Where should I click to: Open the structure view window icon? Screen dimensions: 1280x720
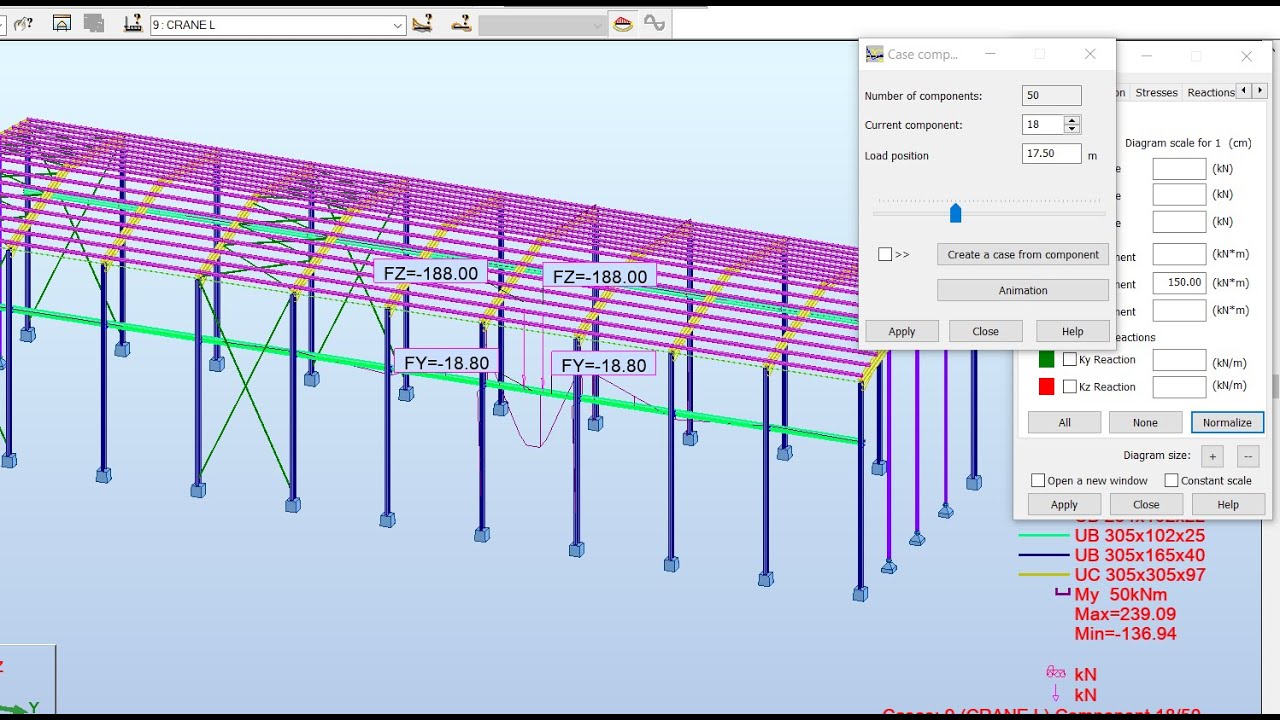click(x=62, y=23)
